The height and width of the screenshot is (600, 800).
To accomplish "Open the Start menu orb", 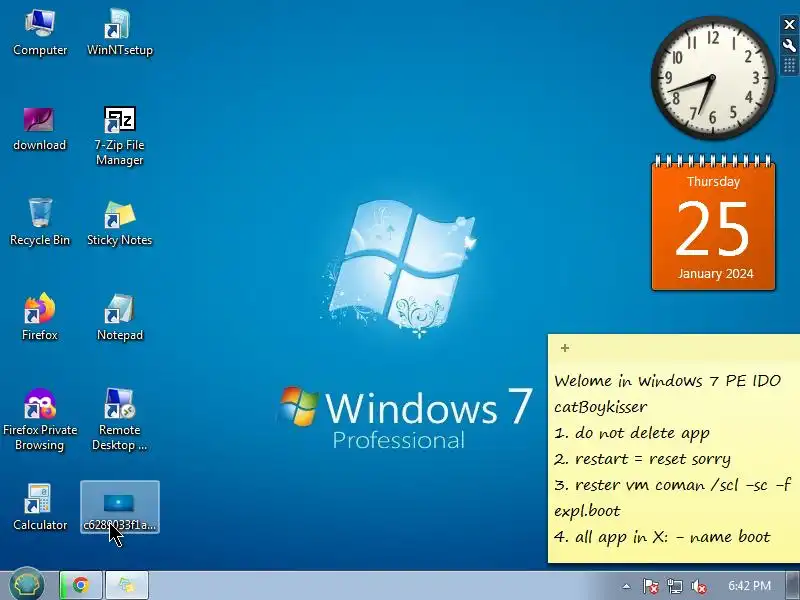I will coord(27,584).
